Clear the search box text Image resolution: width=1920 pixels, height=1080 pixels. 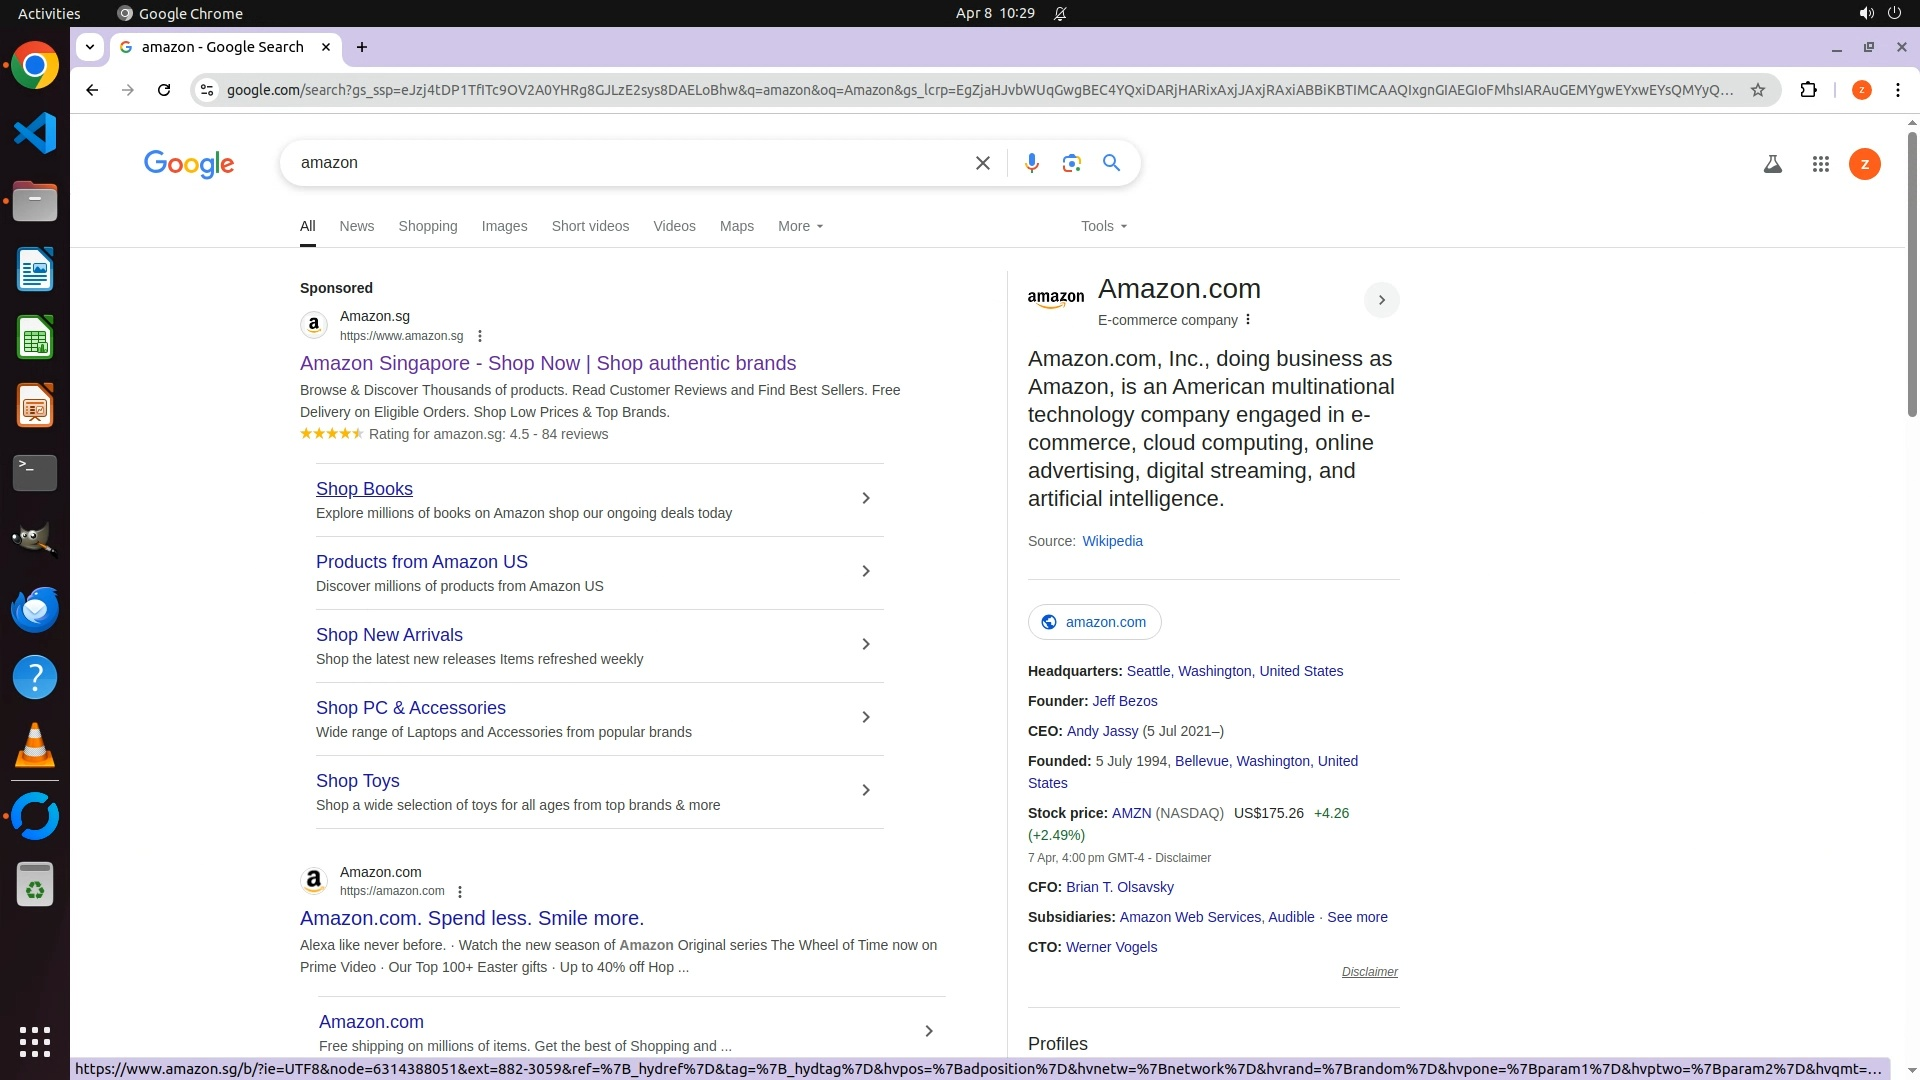[x=982, y=163]
